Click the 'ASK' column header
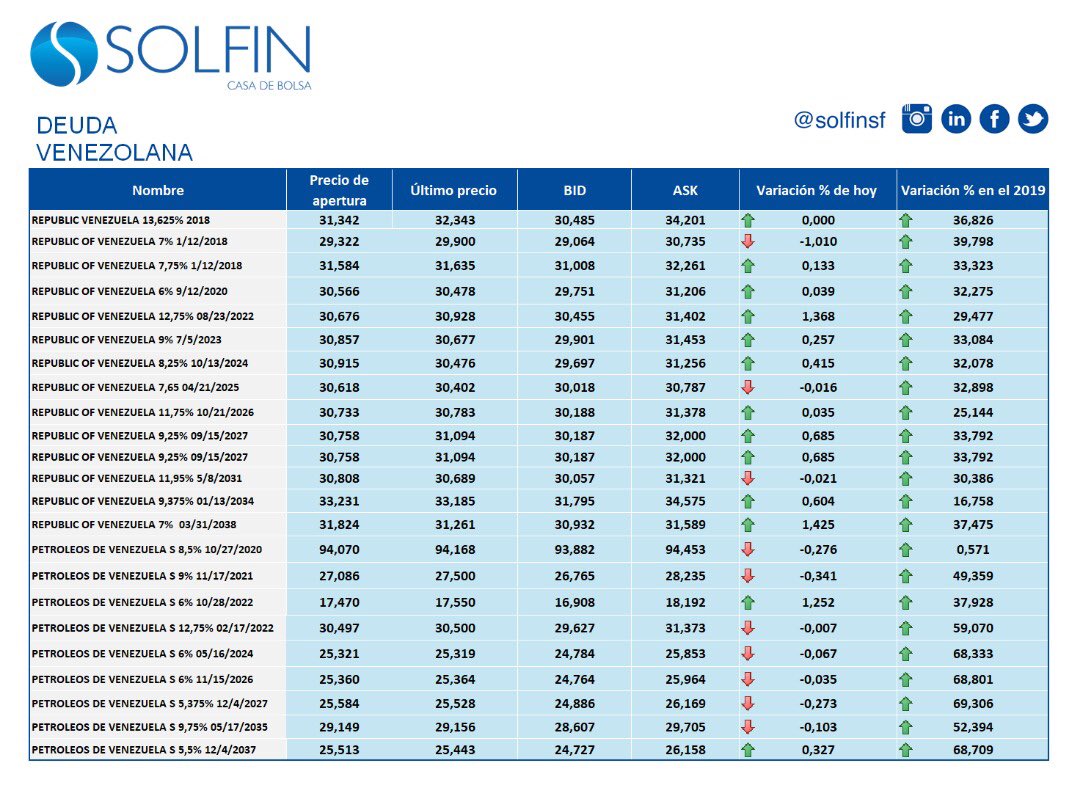This screenshot has width=1080, height=785. pos(685,190)
